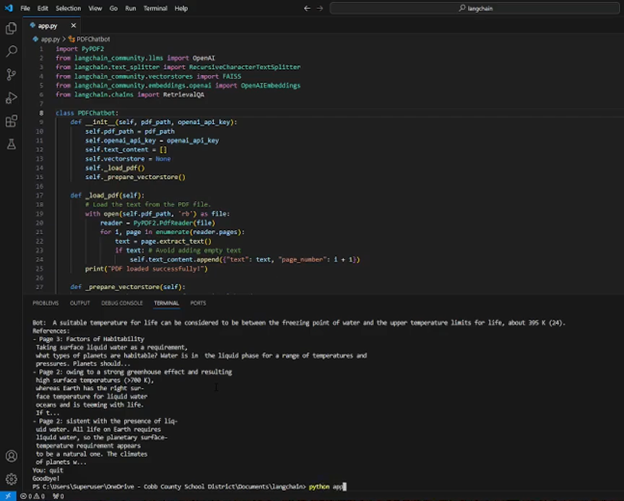Viewport: 624px width, 501px height.
Task: Open the Testing flask view
Action: [x=11, y=144]
